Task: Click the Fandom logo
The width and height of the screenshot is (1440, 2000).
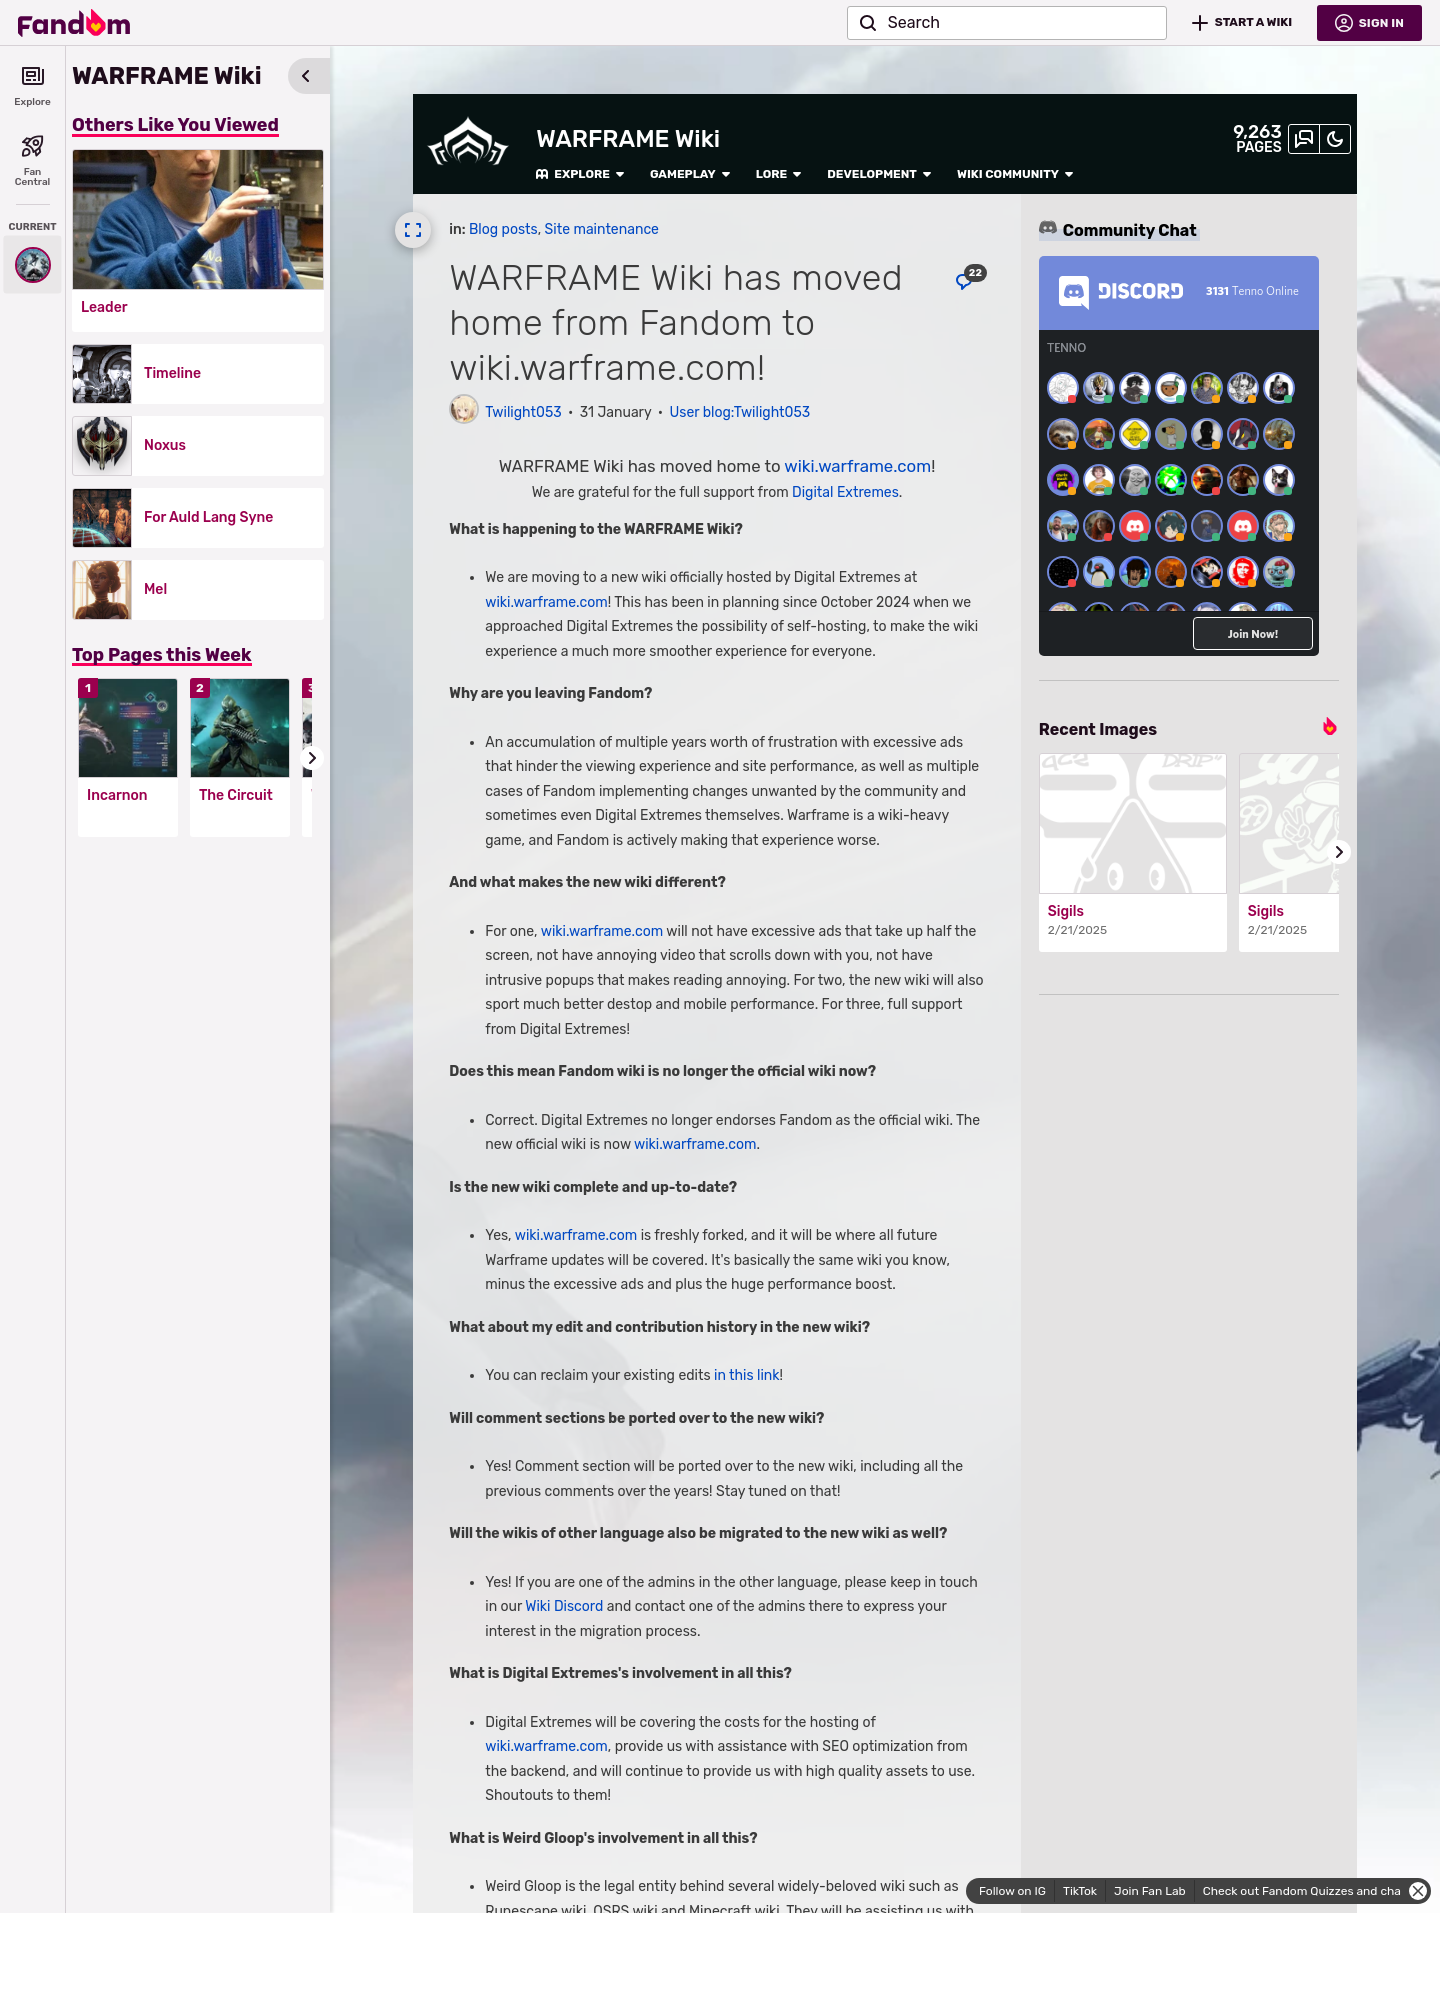Action: click(x=74, y=23)
